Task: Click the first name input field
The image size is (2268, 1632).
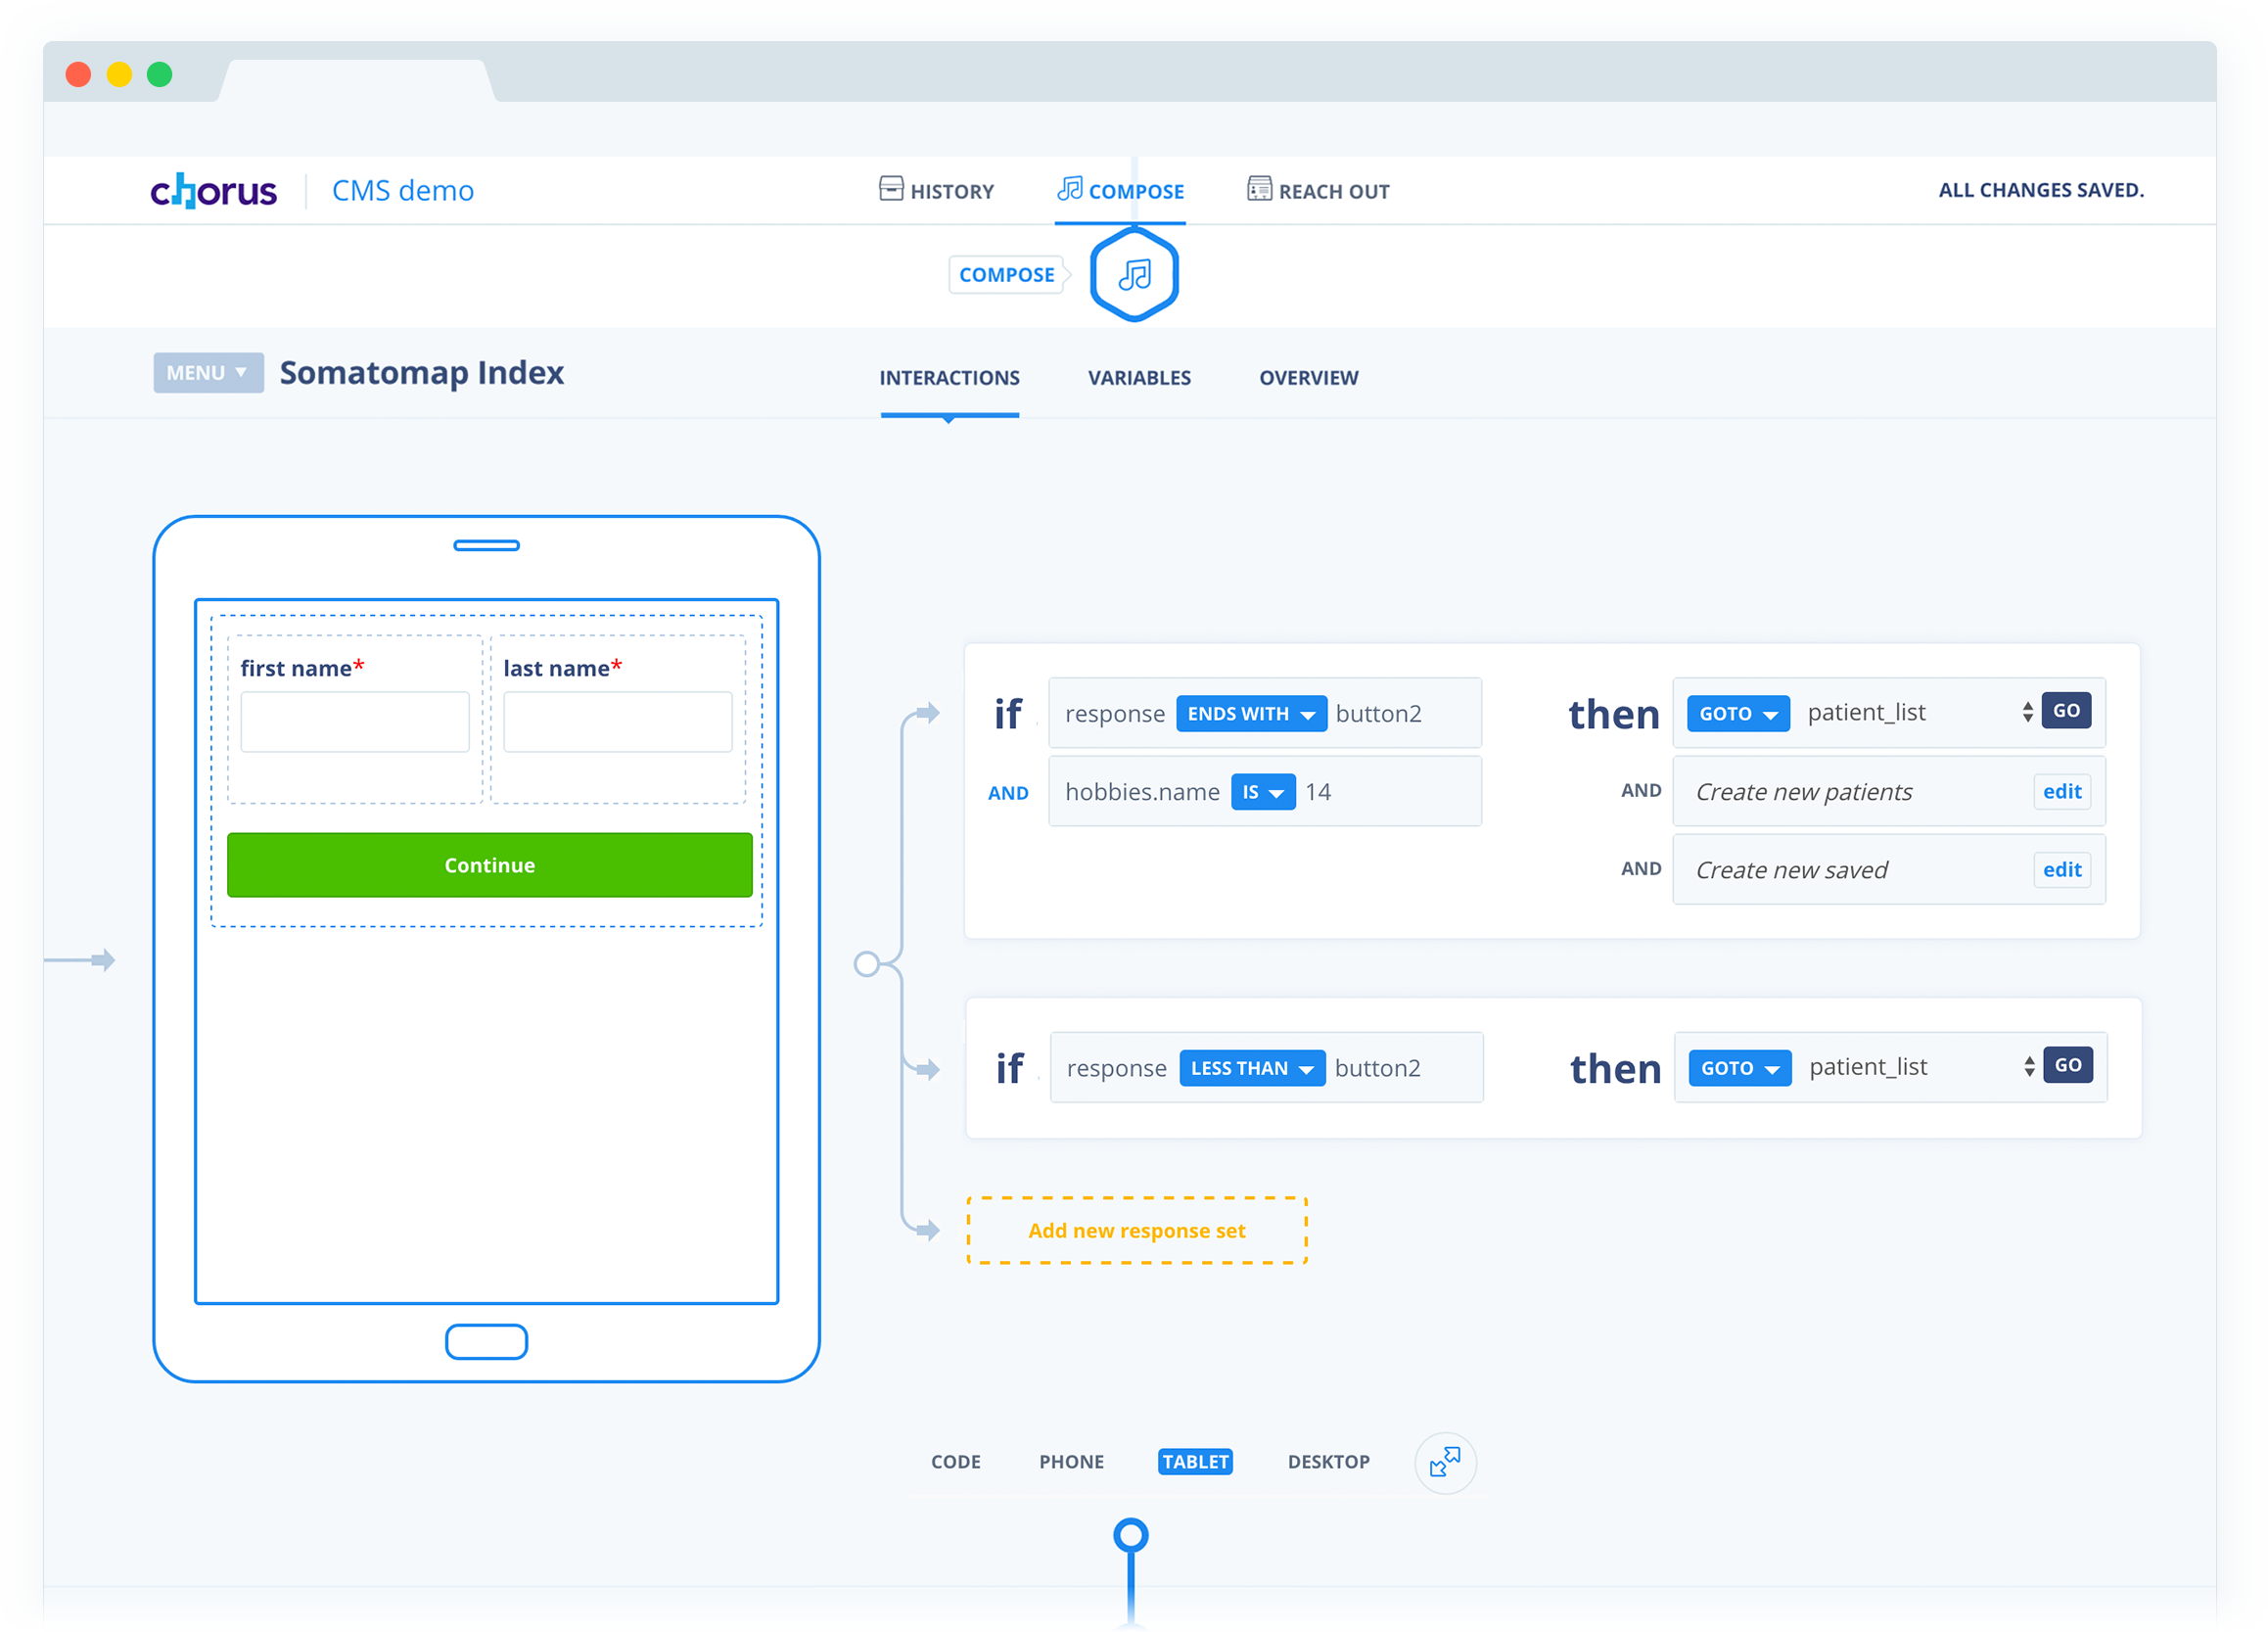Action: [x=354, y=722]
